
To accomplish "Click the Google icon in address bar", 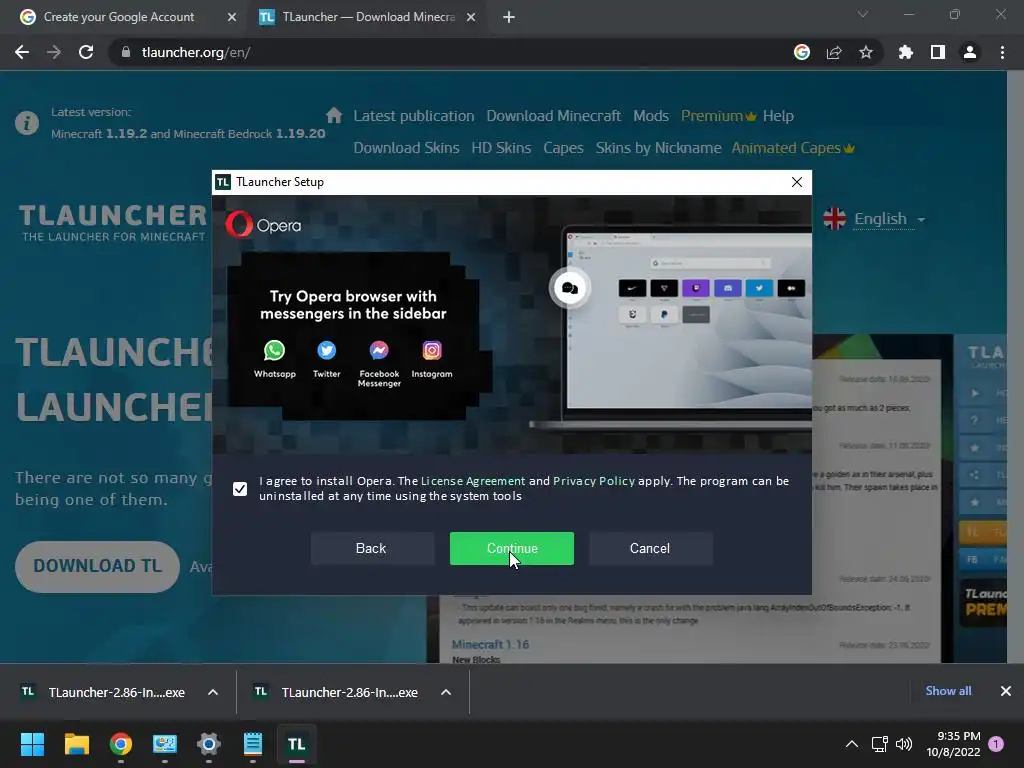I will tap(801, 52).
